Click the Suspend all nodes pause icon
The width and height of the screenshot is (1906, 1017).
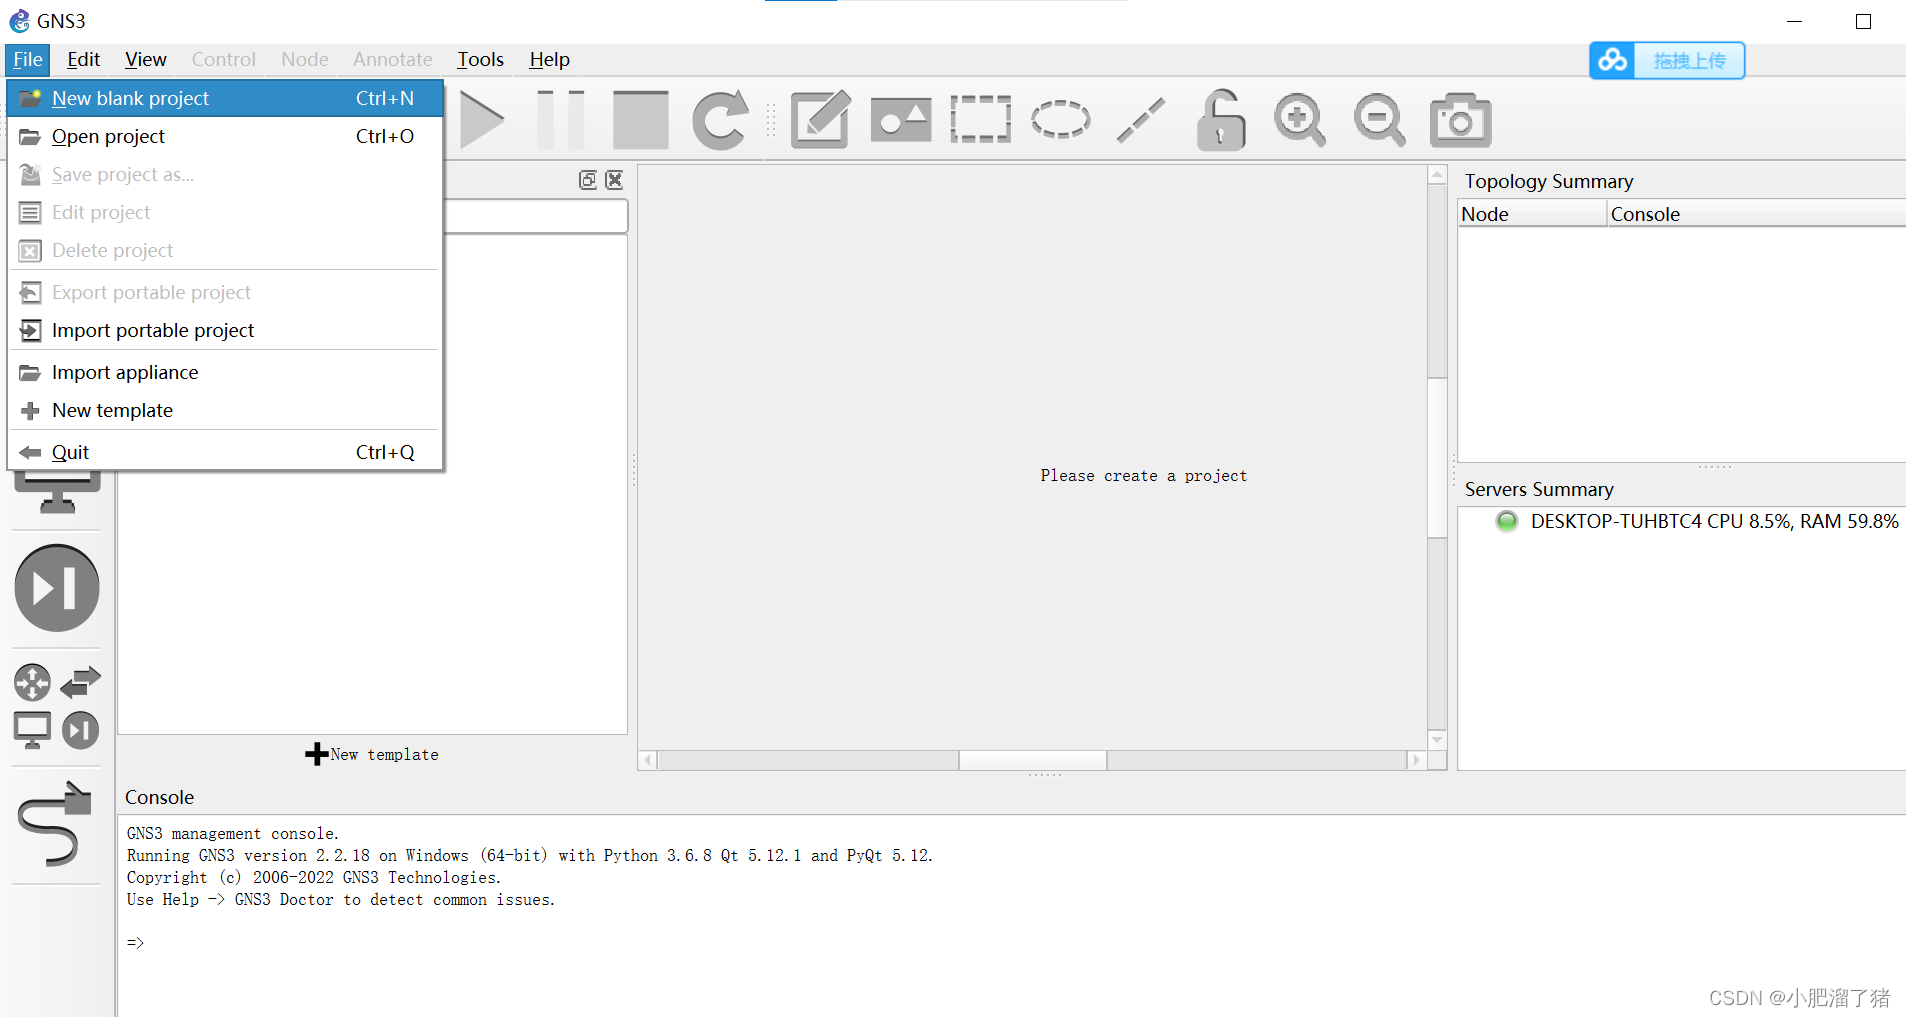point(561,120)
